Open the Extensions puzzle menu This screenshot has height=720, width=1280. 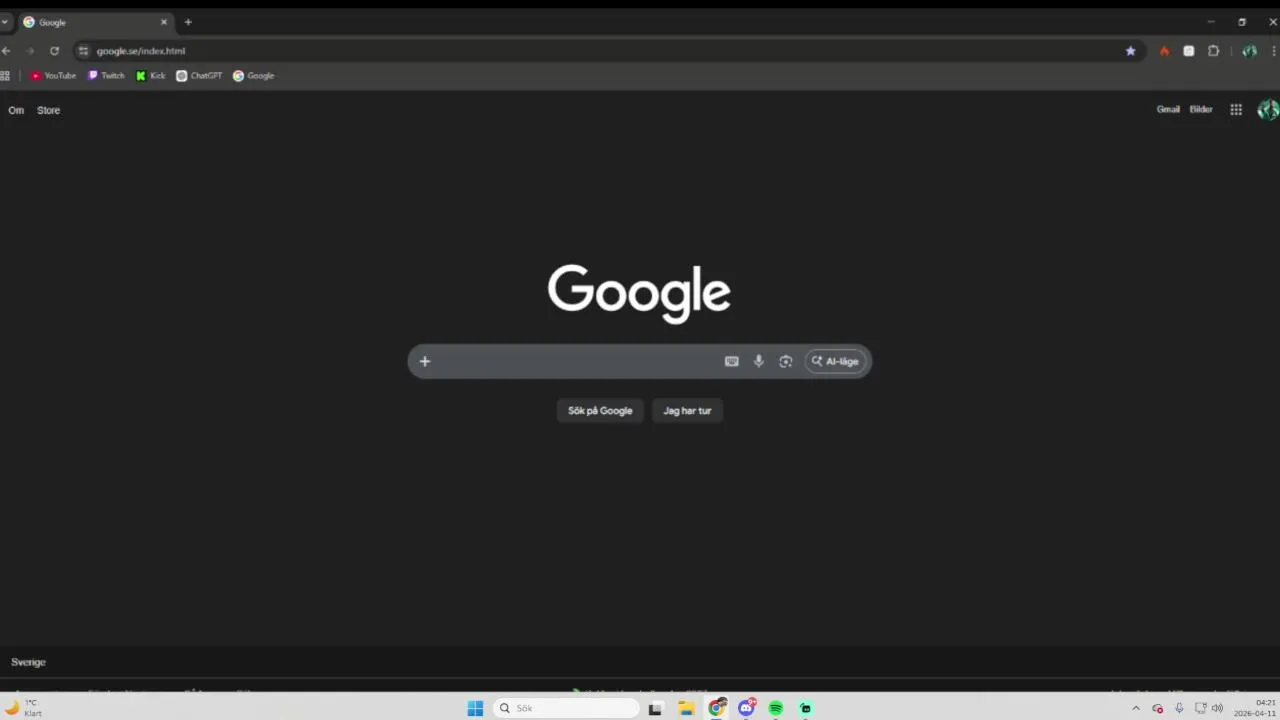[x=1214, y=51]
